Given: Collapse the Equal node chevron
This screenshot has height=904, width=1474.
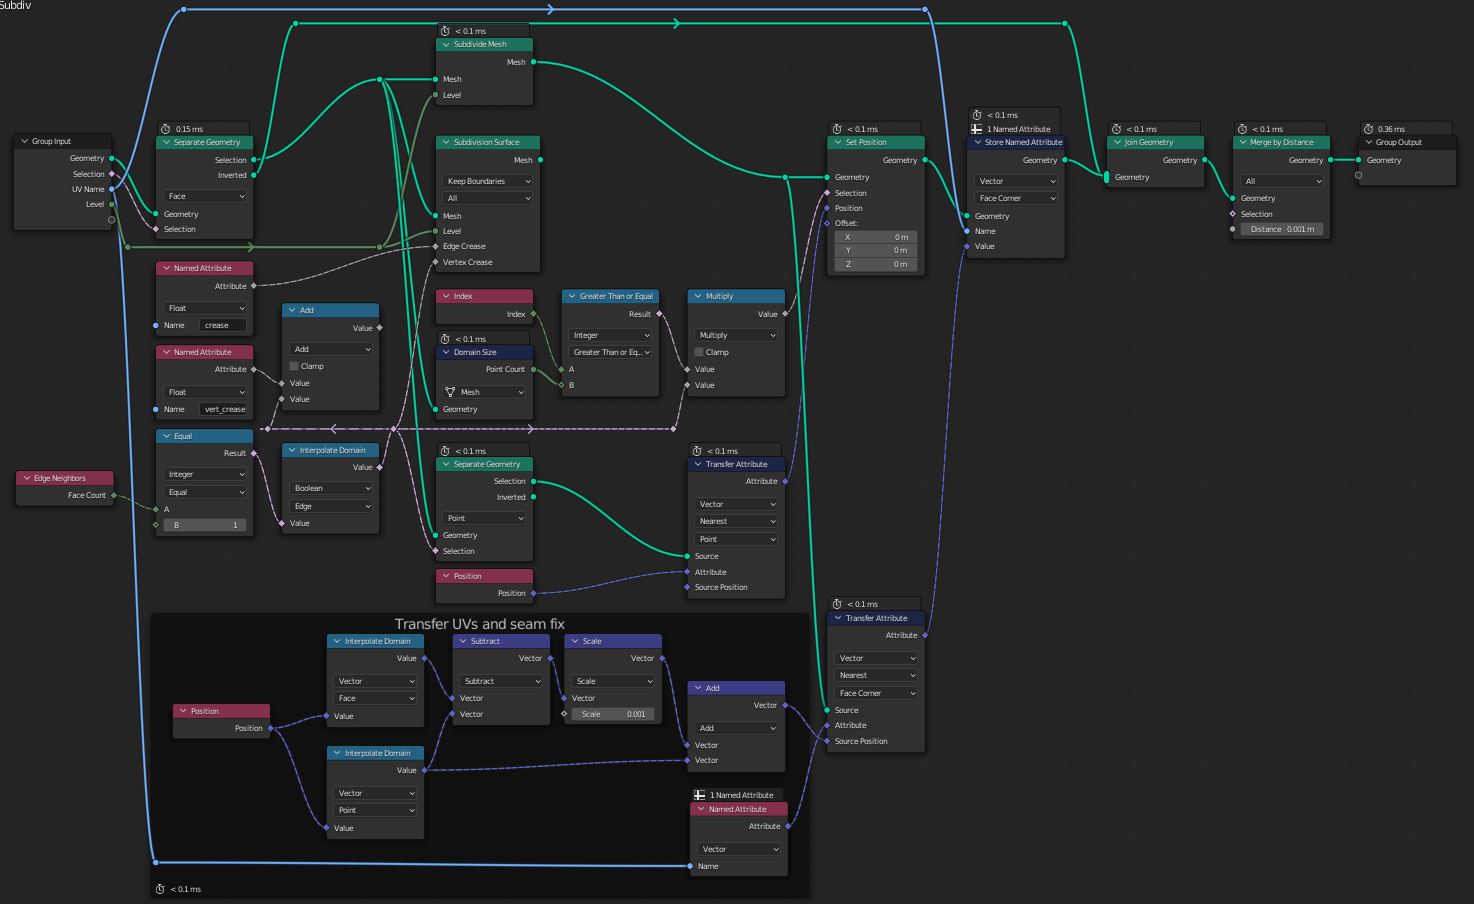Looking at the screenshot, I should point(166,436).
